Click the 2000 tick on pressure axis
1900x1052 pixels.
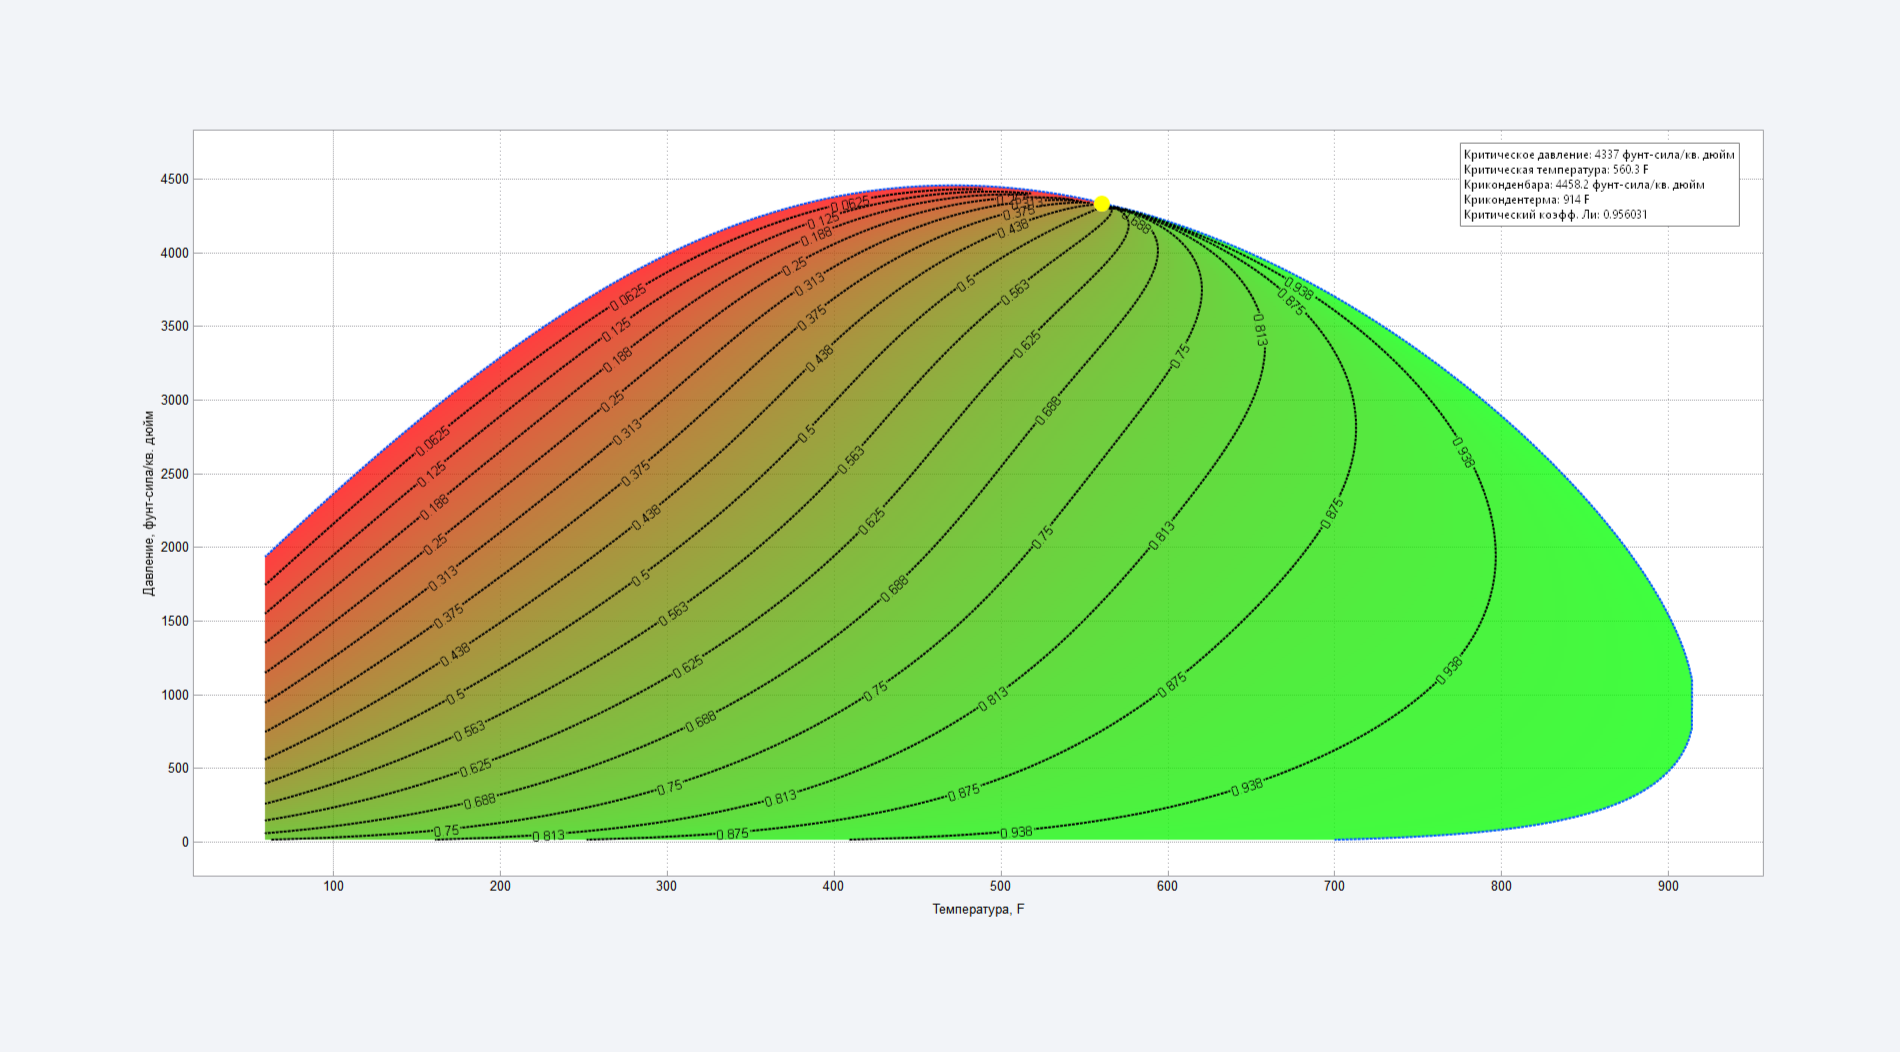[175, 547]
